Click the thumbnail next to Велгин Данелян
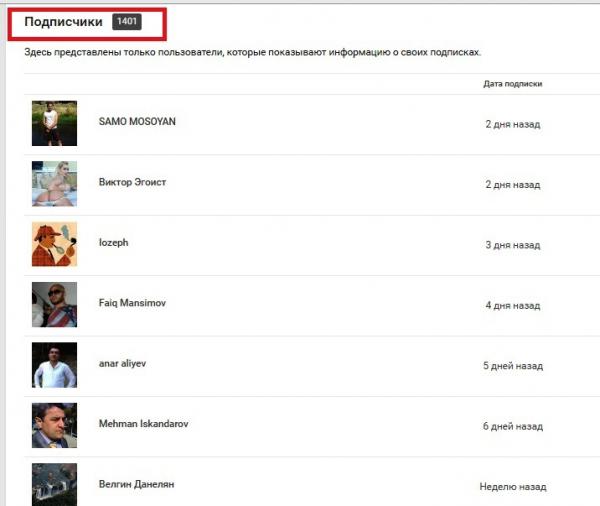 coord(54,484)
